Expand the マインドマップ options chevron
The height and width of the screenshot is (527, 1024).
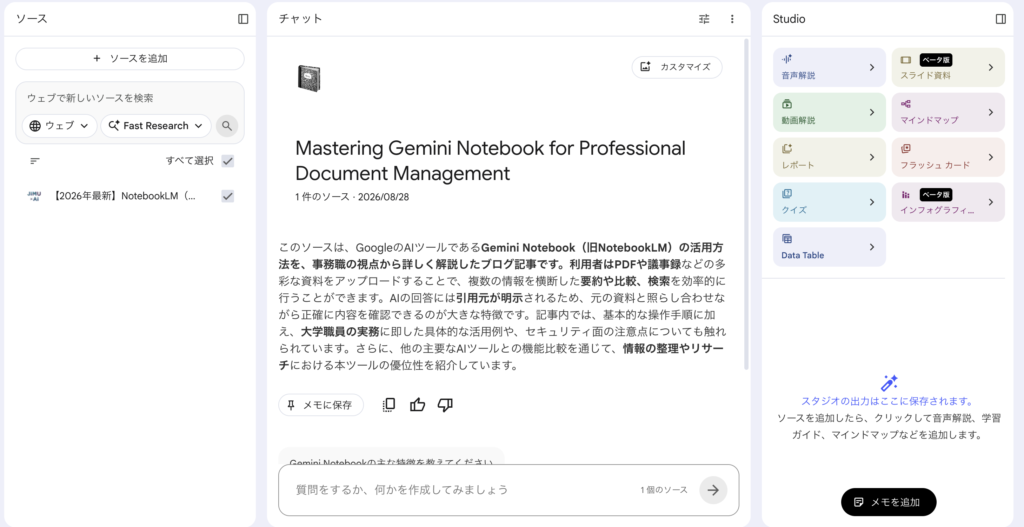[991, 112]
